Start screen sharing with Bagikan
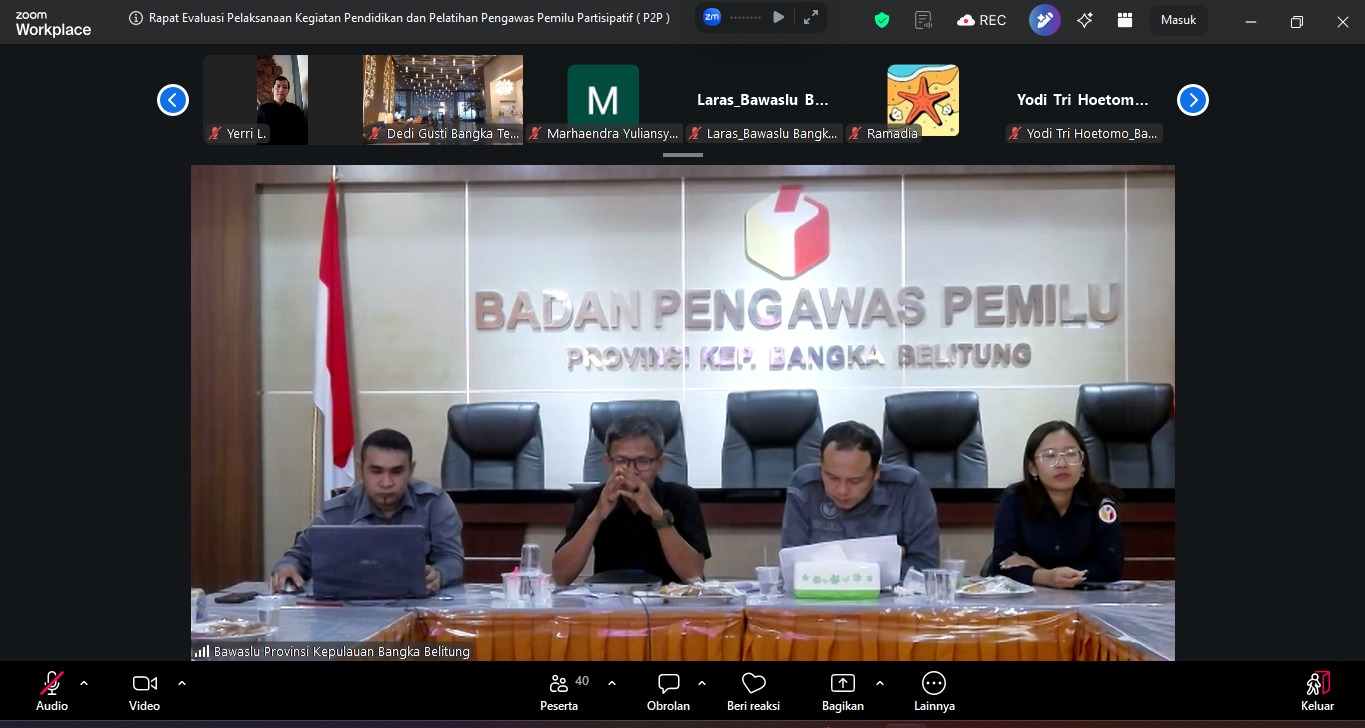This screenshot has width=1365, height=728. pos(843,692)
